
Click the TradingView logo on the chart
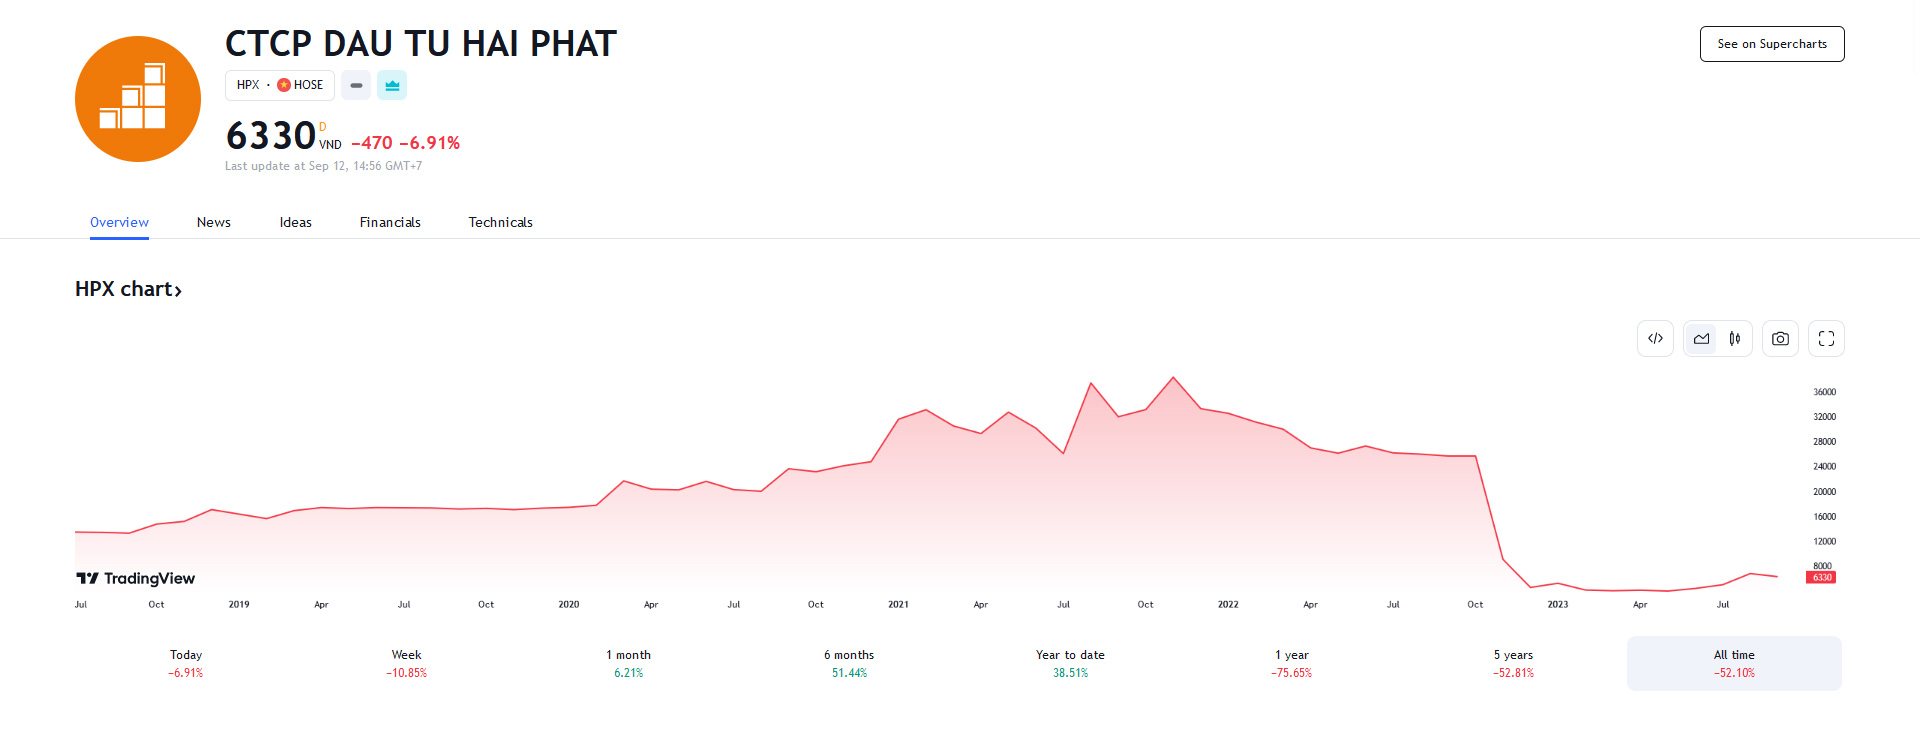pyautogui.click(x=134, y=578)
